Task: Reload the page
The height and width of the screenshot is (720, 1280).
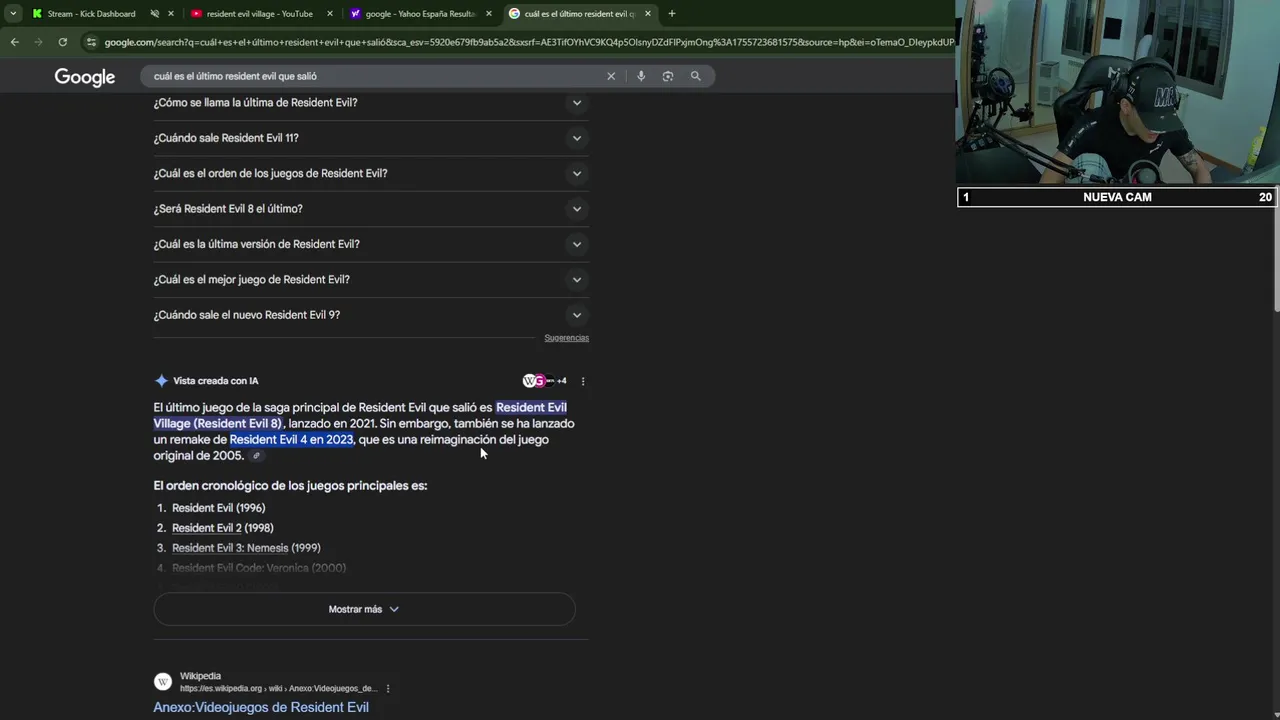Action: pyautogui.click(x=62, y=42)
